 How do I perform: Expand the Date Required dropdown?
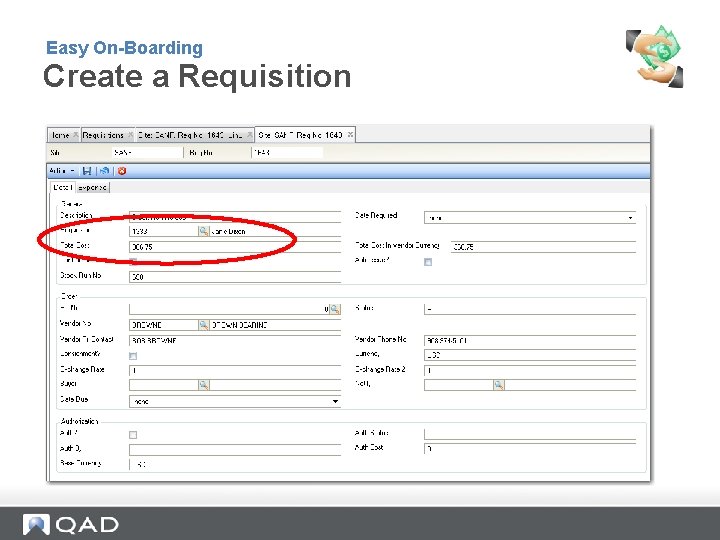pos(630,218)
